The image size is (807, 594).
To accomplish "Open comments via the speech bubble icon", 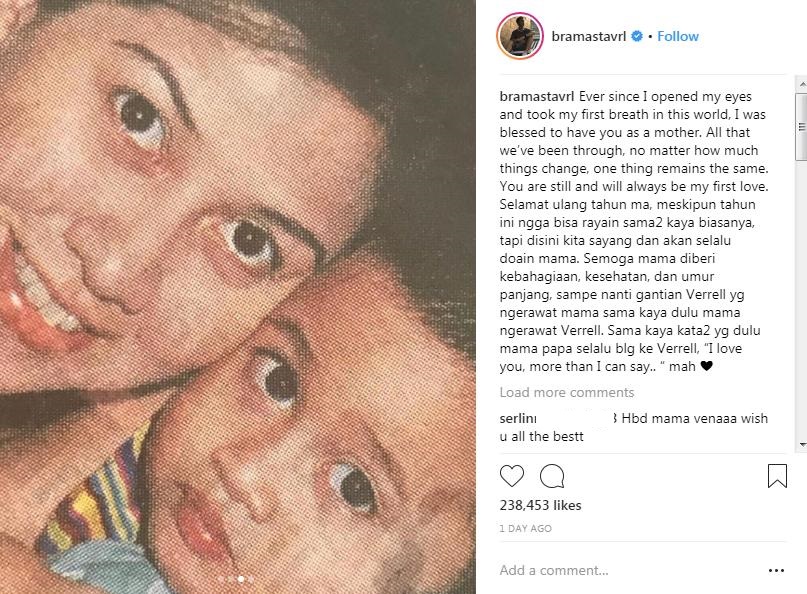I will pyautogui.click(x=551, y=475).
